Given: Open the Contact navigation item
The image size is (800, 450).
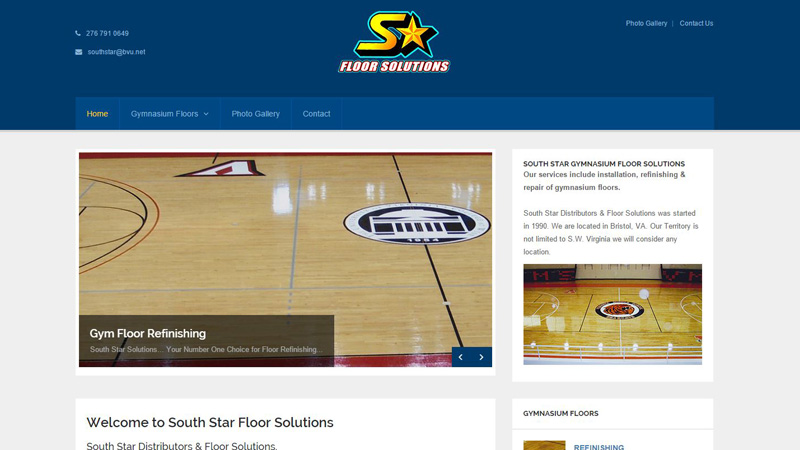Looking at the screenshot, I should [x=316, y=114].
